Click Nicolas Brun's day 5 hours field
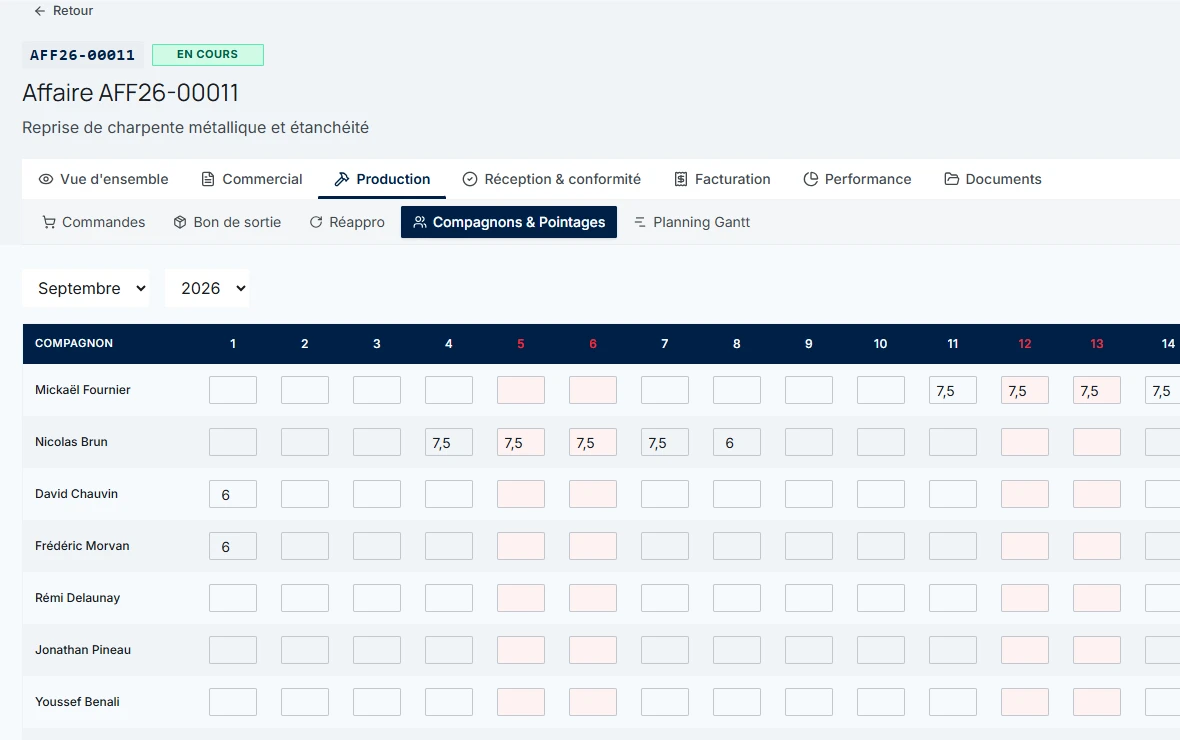The width and height of the screenshot is (1180, 740). [521, 442]
